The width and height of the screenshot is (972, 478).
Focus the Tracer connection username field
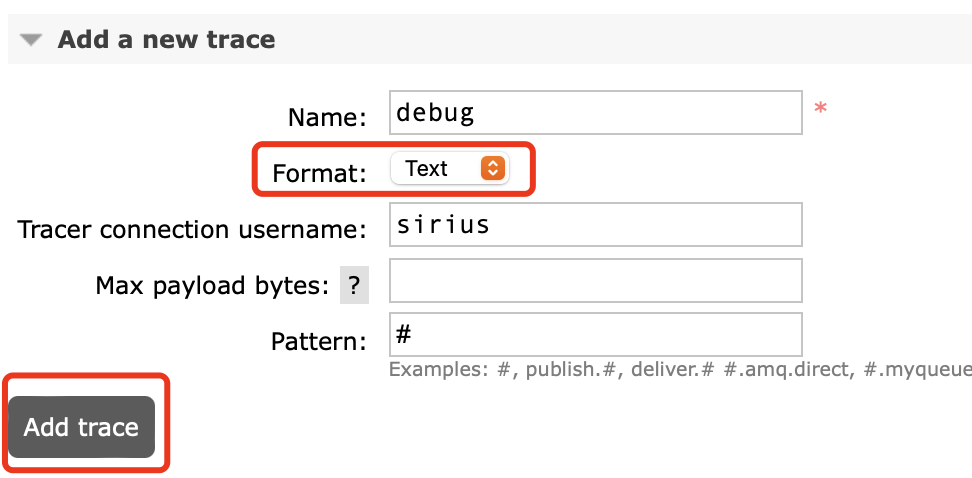tap(595, 225)
